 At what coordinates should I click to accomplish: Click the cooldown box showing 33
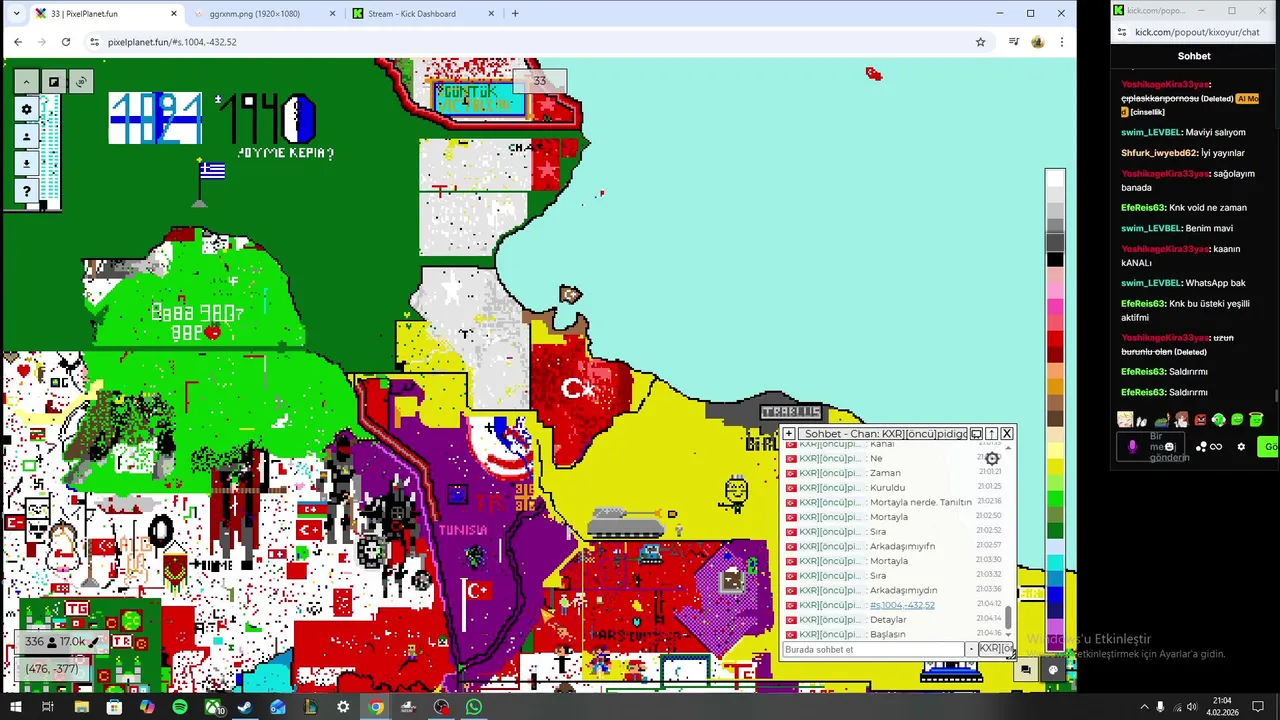coord(540,81)
